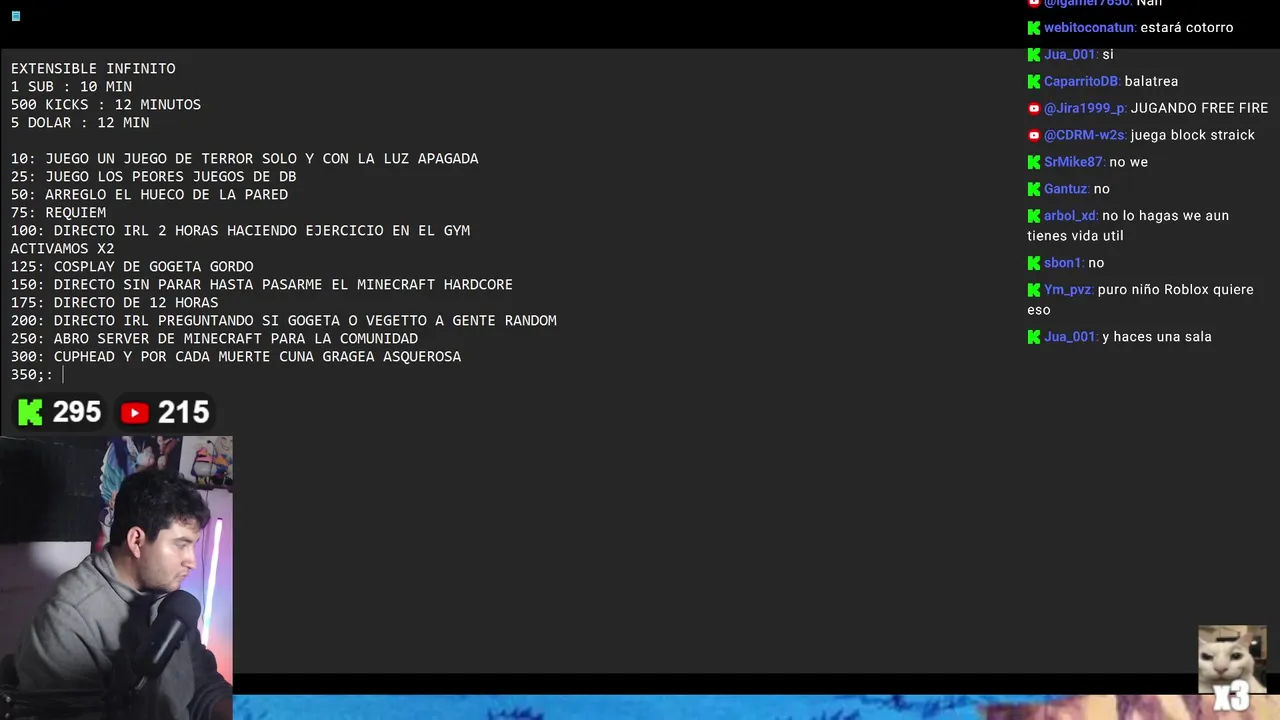Viewport: 1280px width, 720px height.
Task: Click username CaparritoDB in chat
Action: click(x=1081, y=82)
